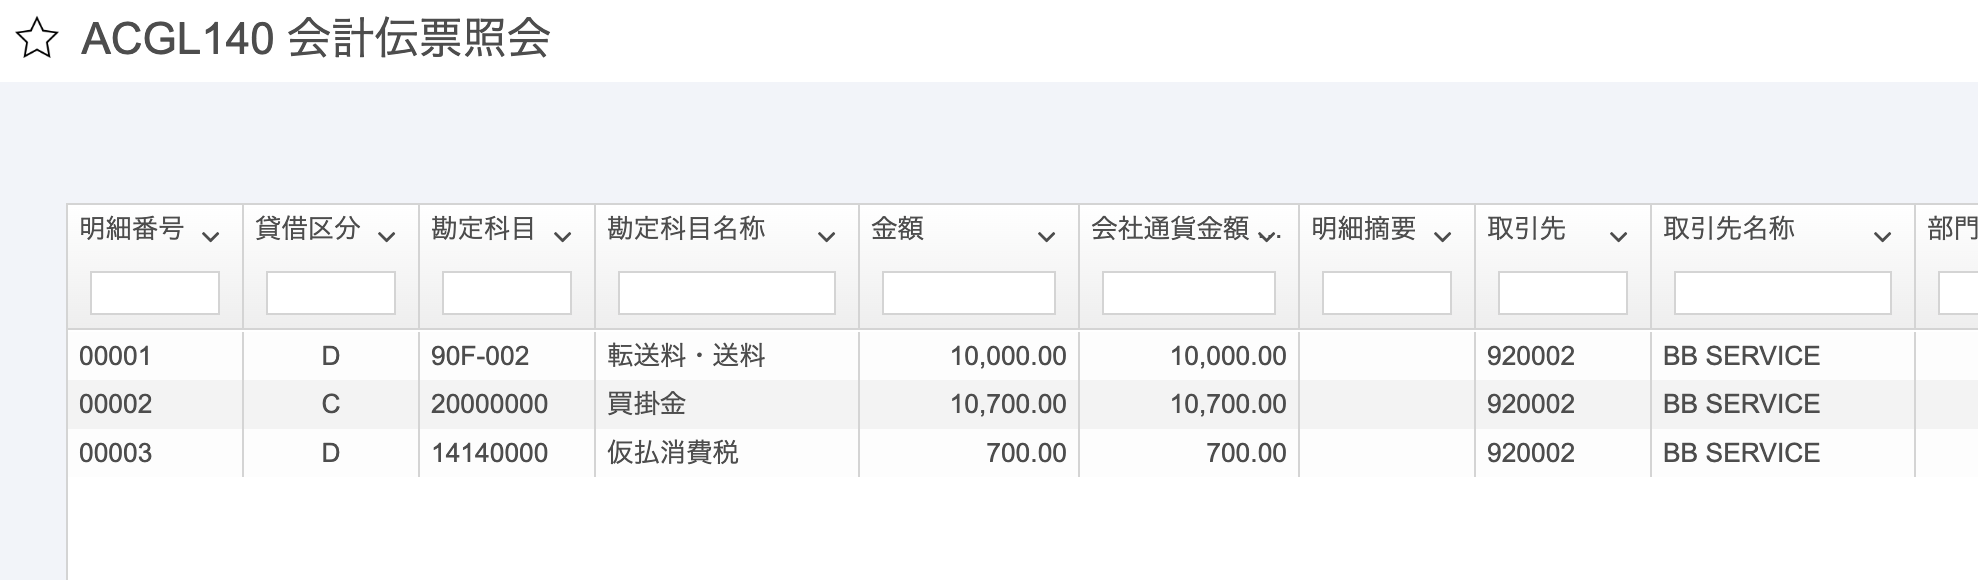The height and width of the screenshot is (580, 1978).
Task: Select row 00001 転送料・送料
Action: 1023,356
